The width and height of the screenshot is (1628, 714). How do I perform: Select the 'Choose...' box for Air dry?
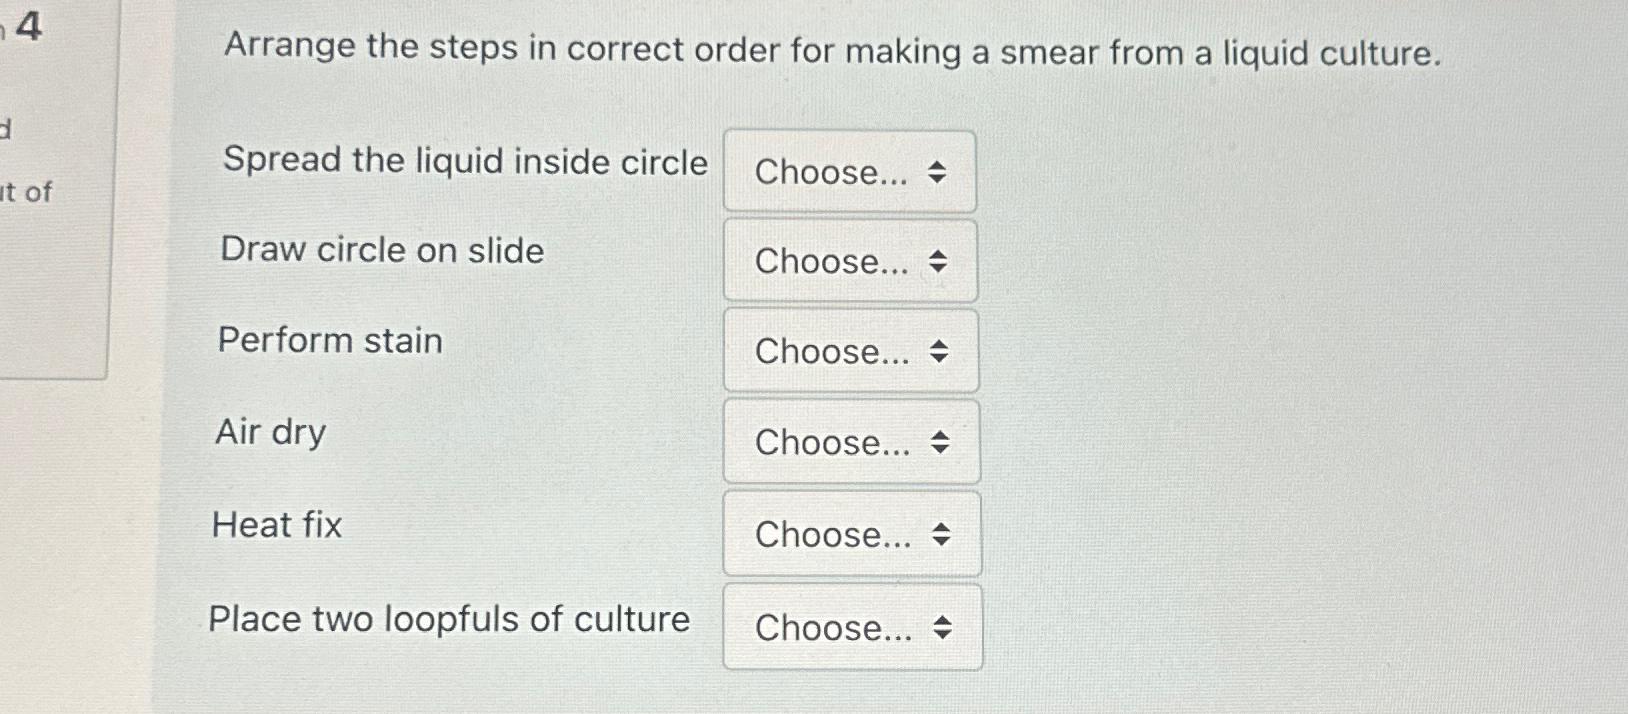coord(851,441)
